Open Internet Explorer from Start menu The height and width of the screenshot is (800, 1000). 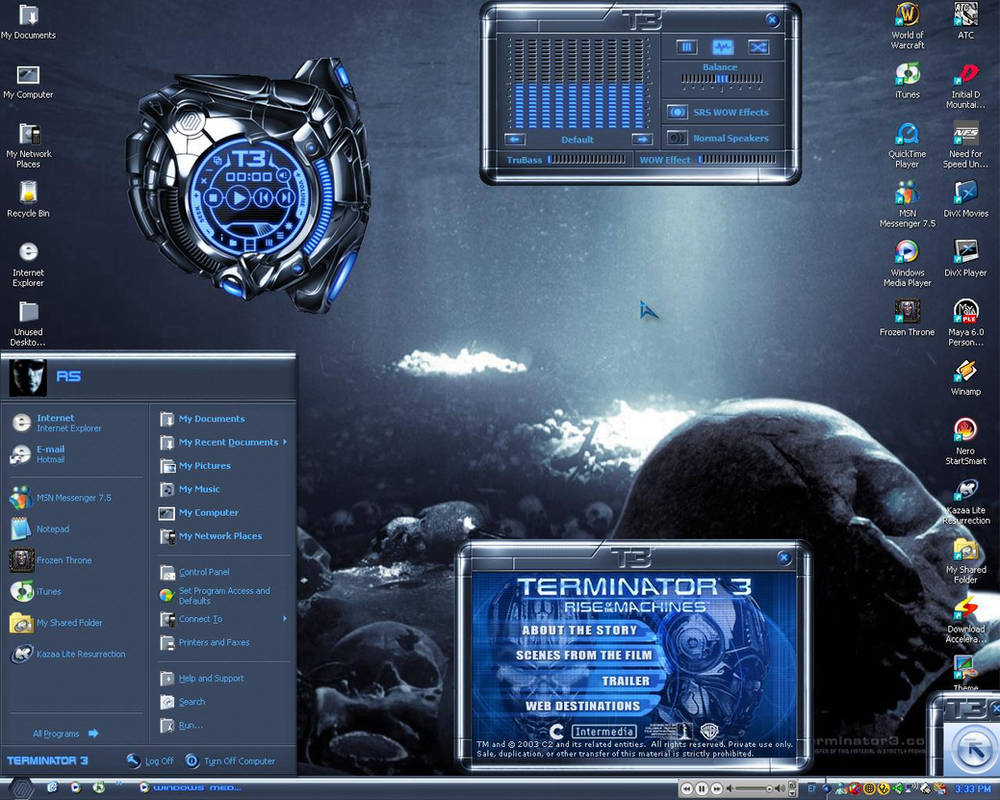point(75,422)
